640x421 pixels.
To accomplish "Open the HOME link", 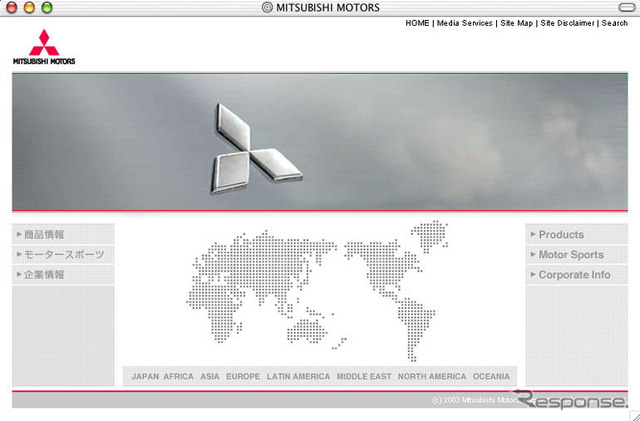I will tap(417, 23).
